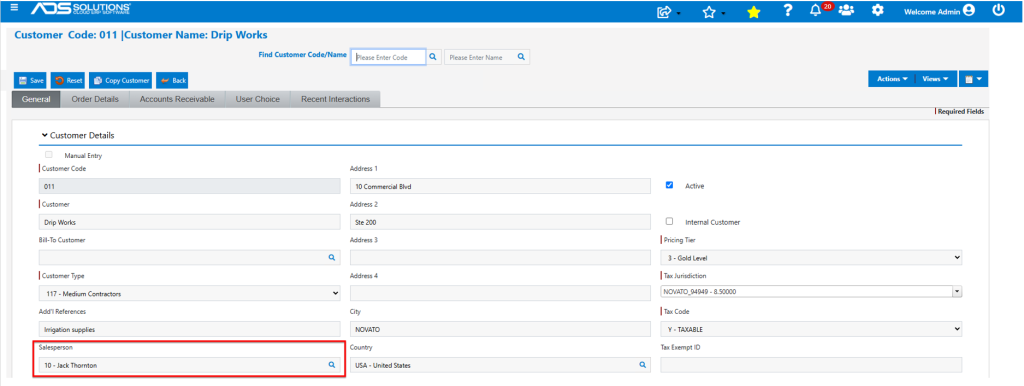Click the Country lookup magnifier
This screenshot has height=386, width=1024.
click(x=642, y=365)
